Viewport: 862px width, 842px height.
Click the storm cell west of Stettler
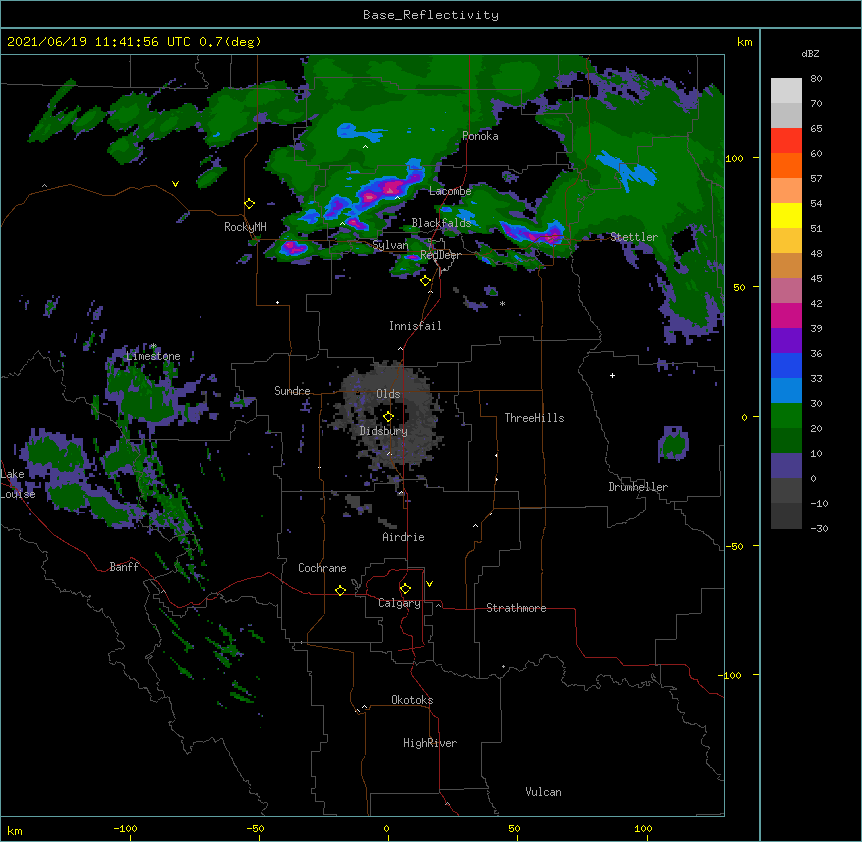(533, 234)
